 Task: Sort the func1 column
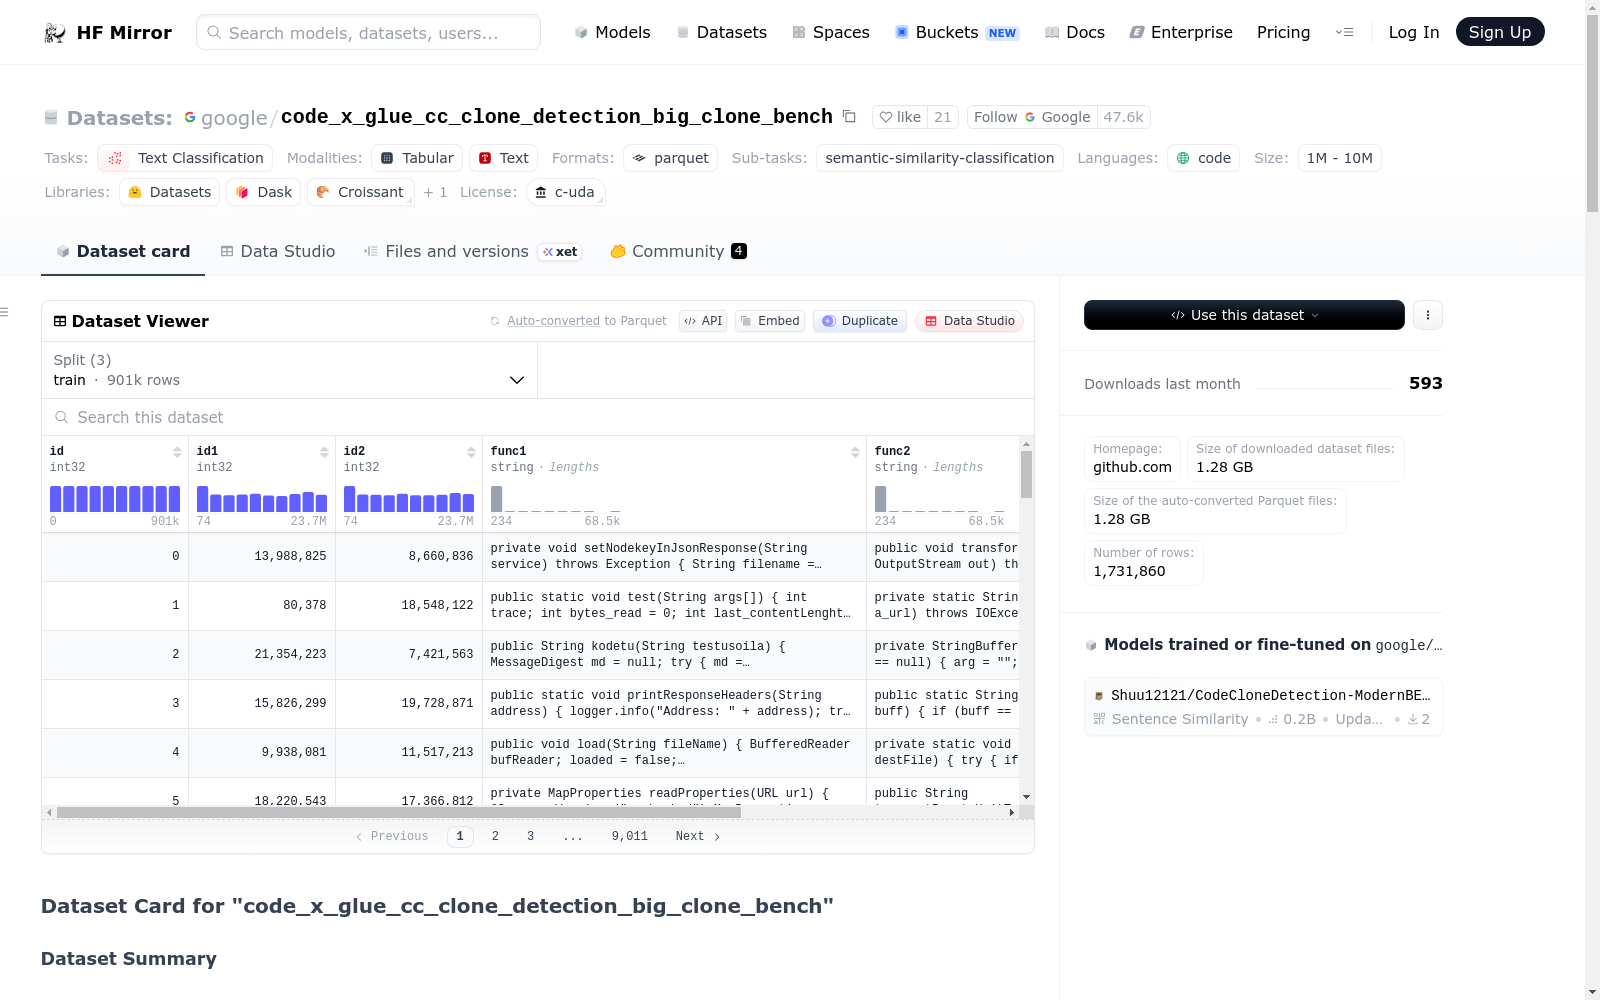point(855,452)
